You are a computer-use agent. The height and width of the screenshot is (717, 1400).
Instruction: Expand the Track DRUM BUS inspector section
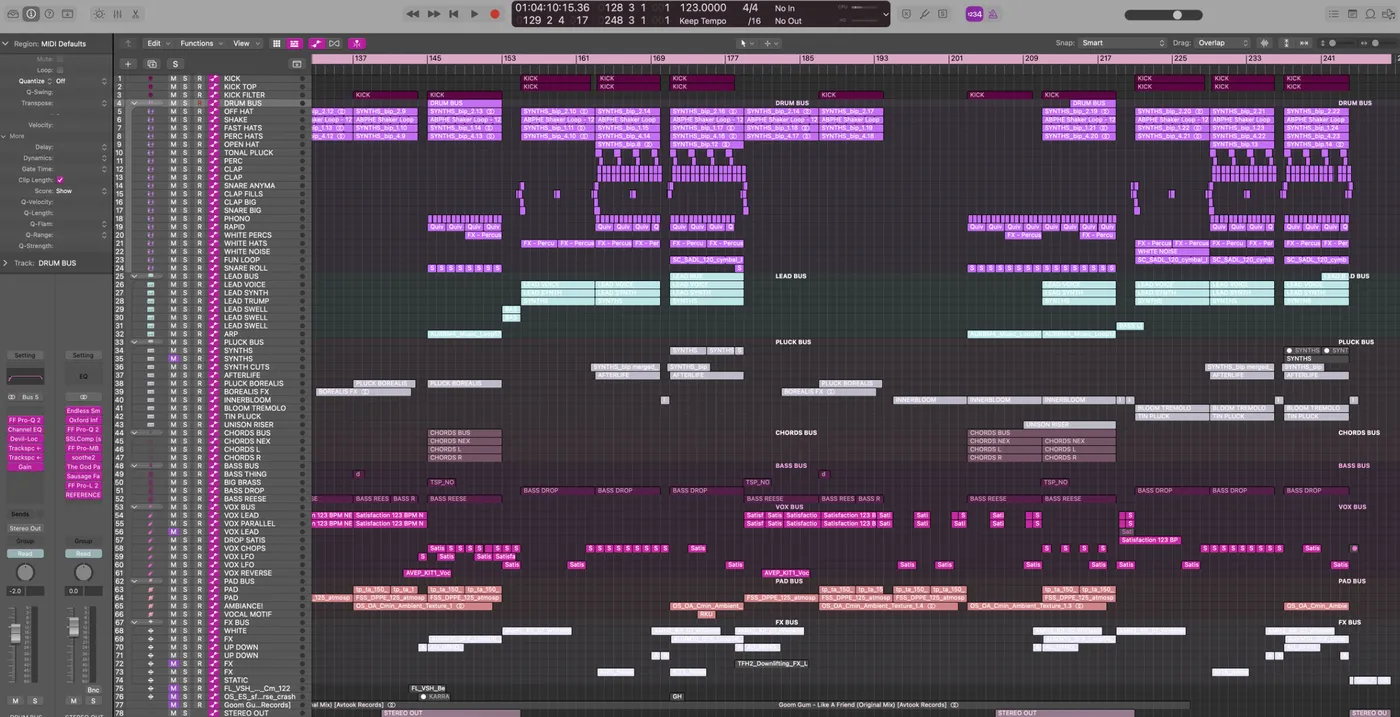coord(5,263)
